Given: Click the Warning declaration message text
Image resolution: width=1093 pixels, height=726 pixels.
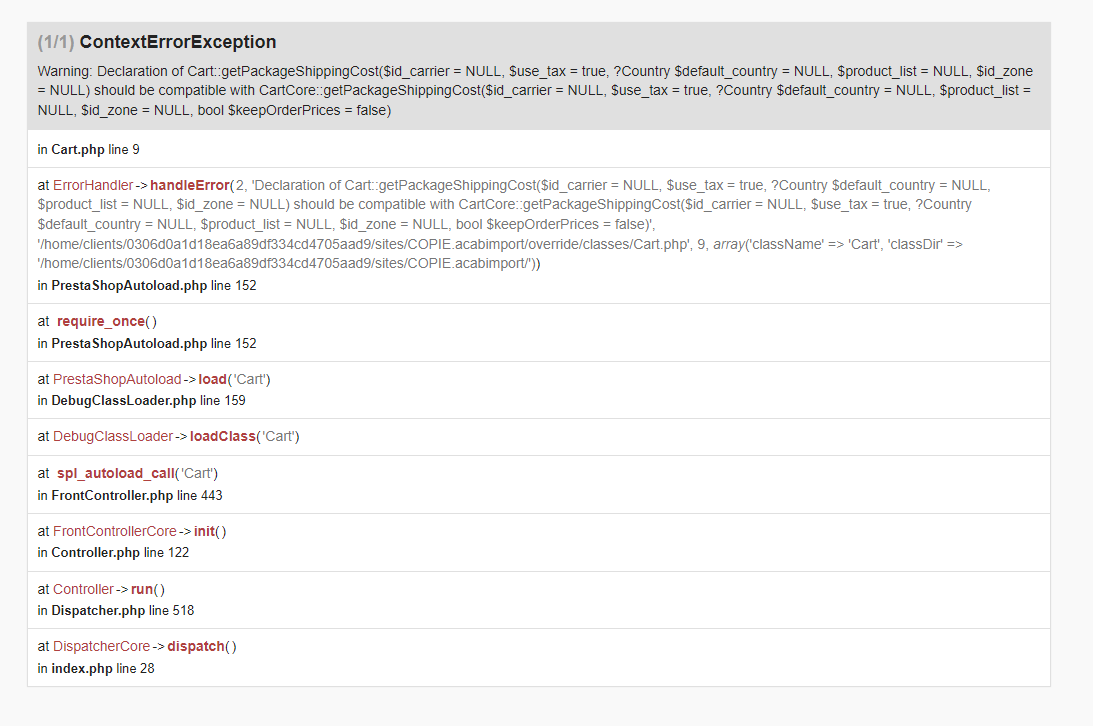Looking at the screenshot, I should [535, 91].
